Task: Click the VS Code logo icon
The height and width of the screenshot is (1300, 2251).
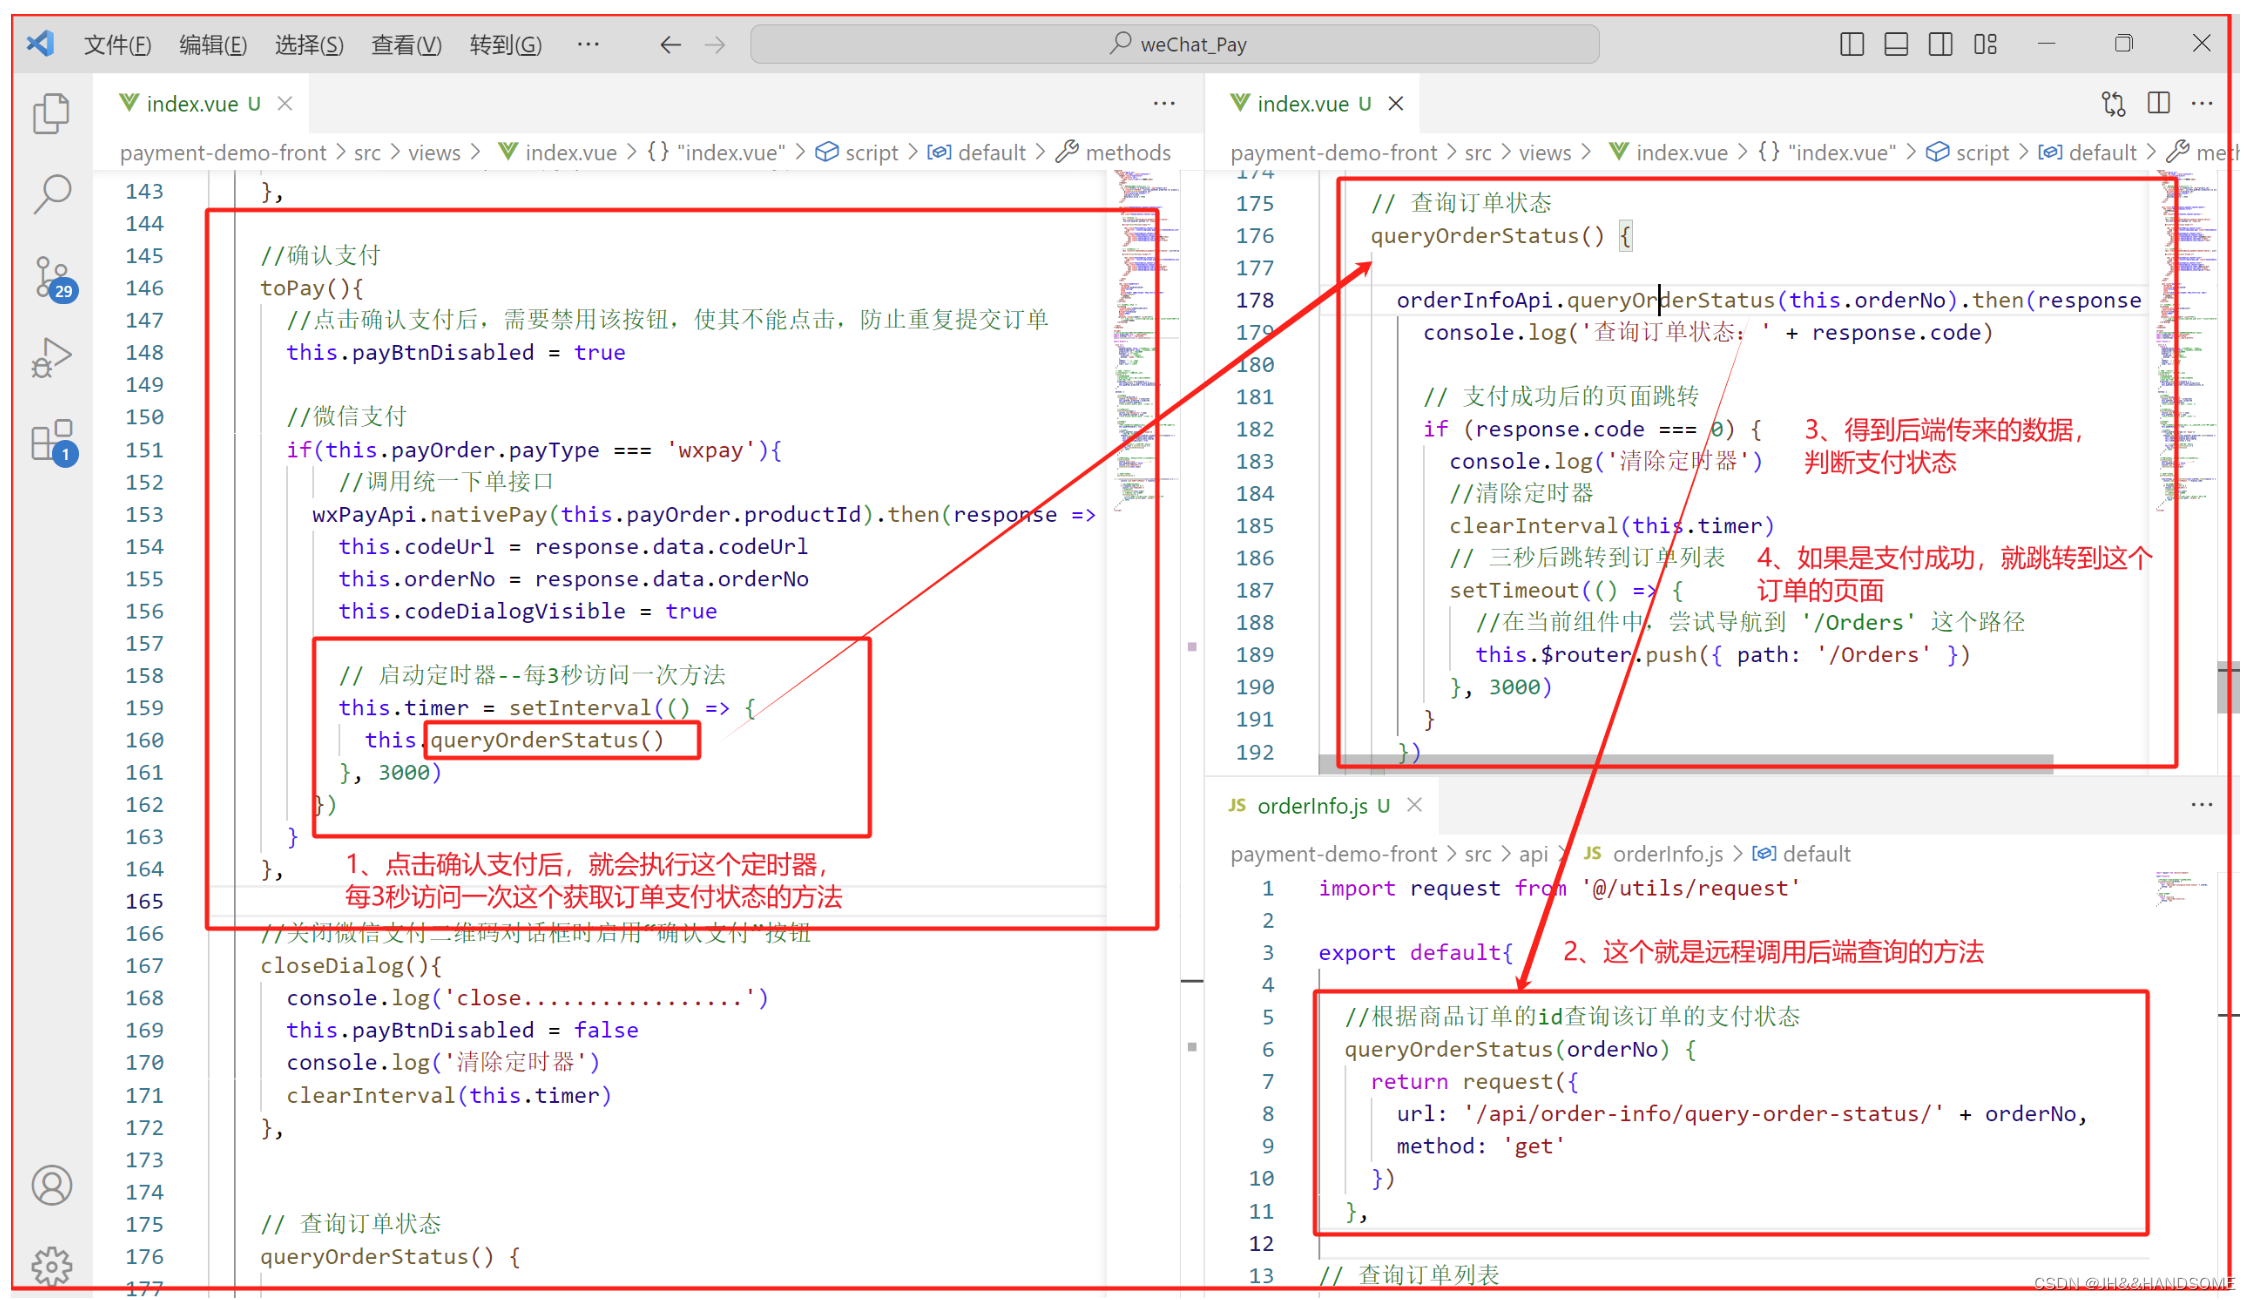Action: [x=40, y=44]
